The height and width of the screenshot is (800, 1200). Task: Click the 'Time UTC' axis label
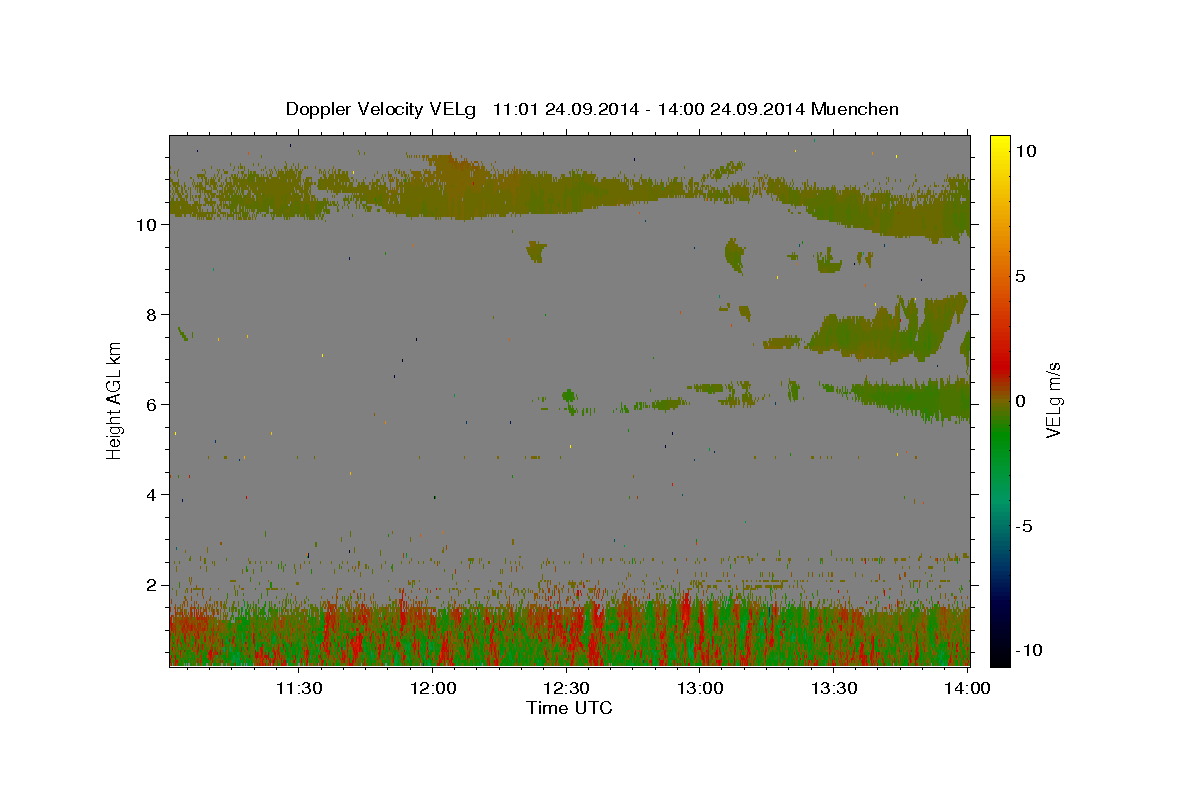pos(569,708)
